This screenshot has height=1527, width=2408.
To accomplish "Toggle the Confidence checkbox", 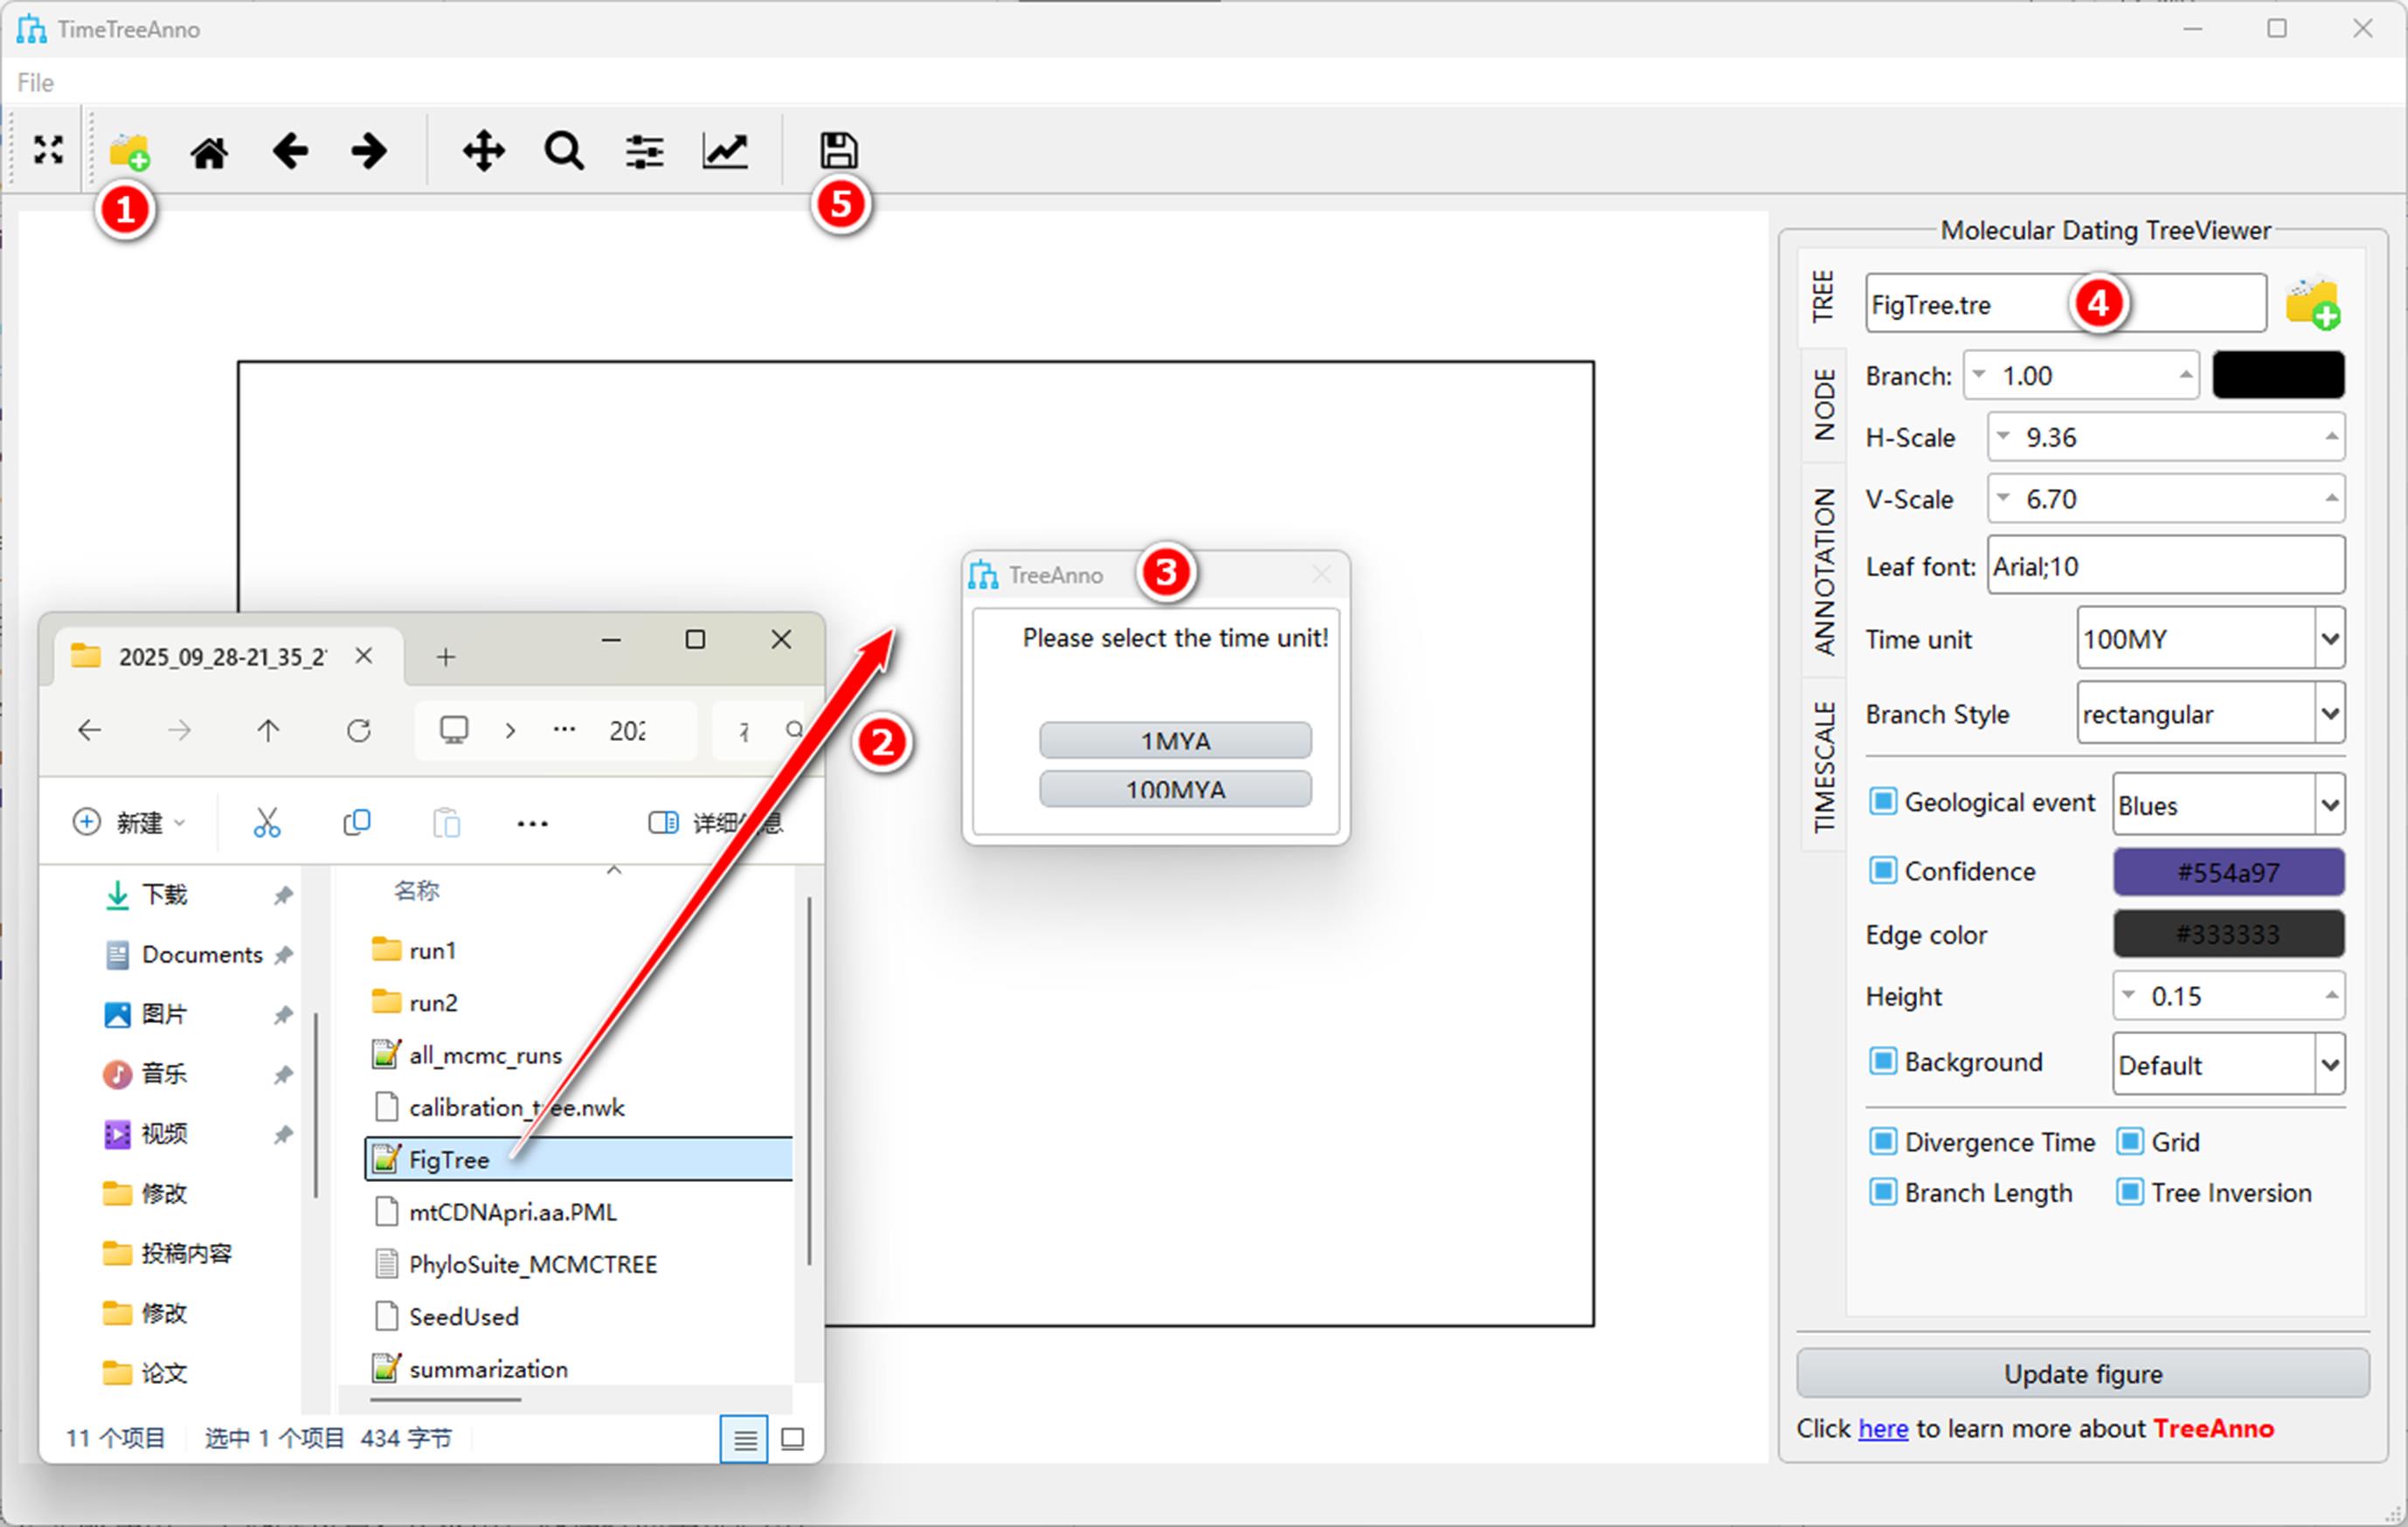I will point(1882,870).
